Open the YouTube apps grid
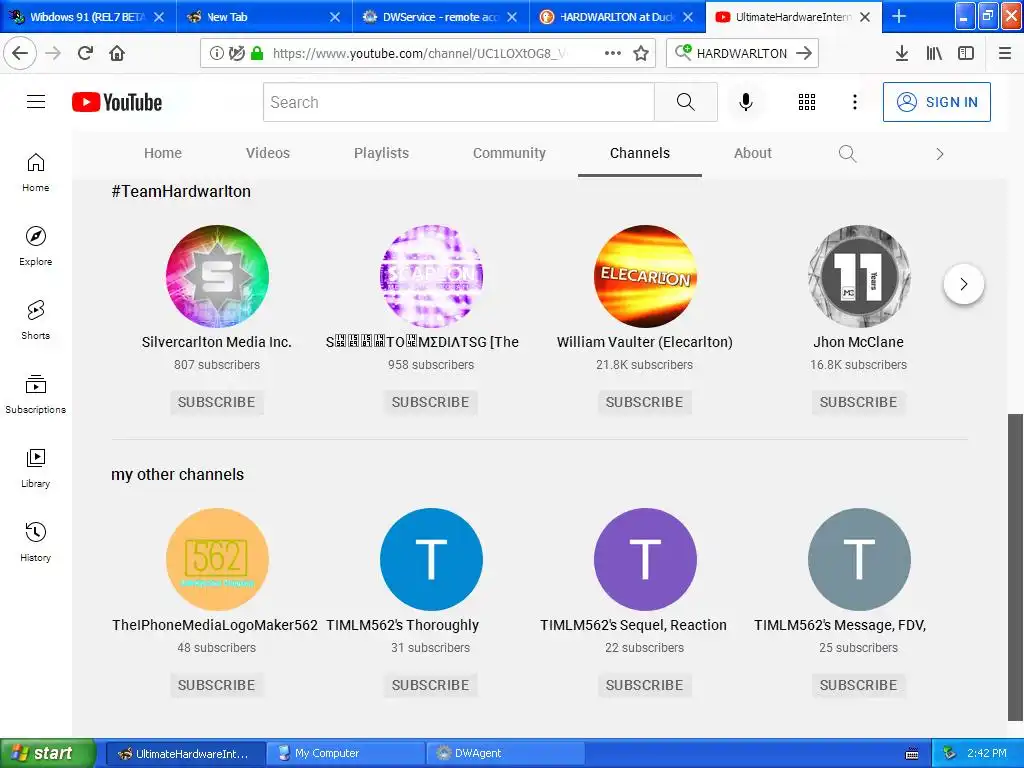 [807, 102]
